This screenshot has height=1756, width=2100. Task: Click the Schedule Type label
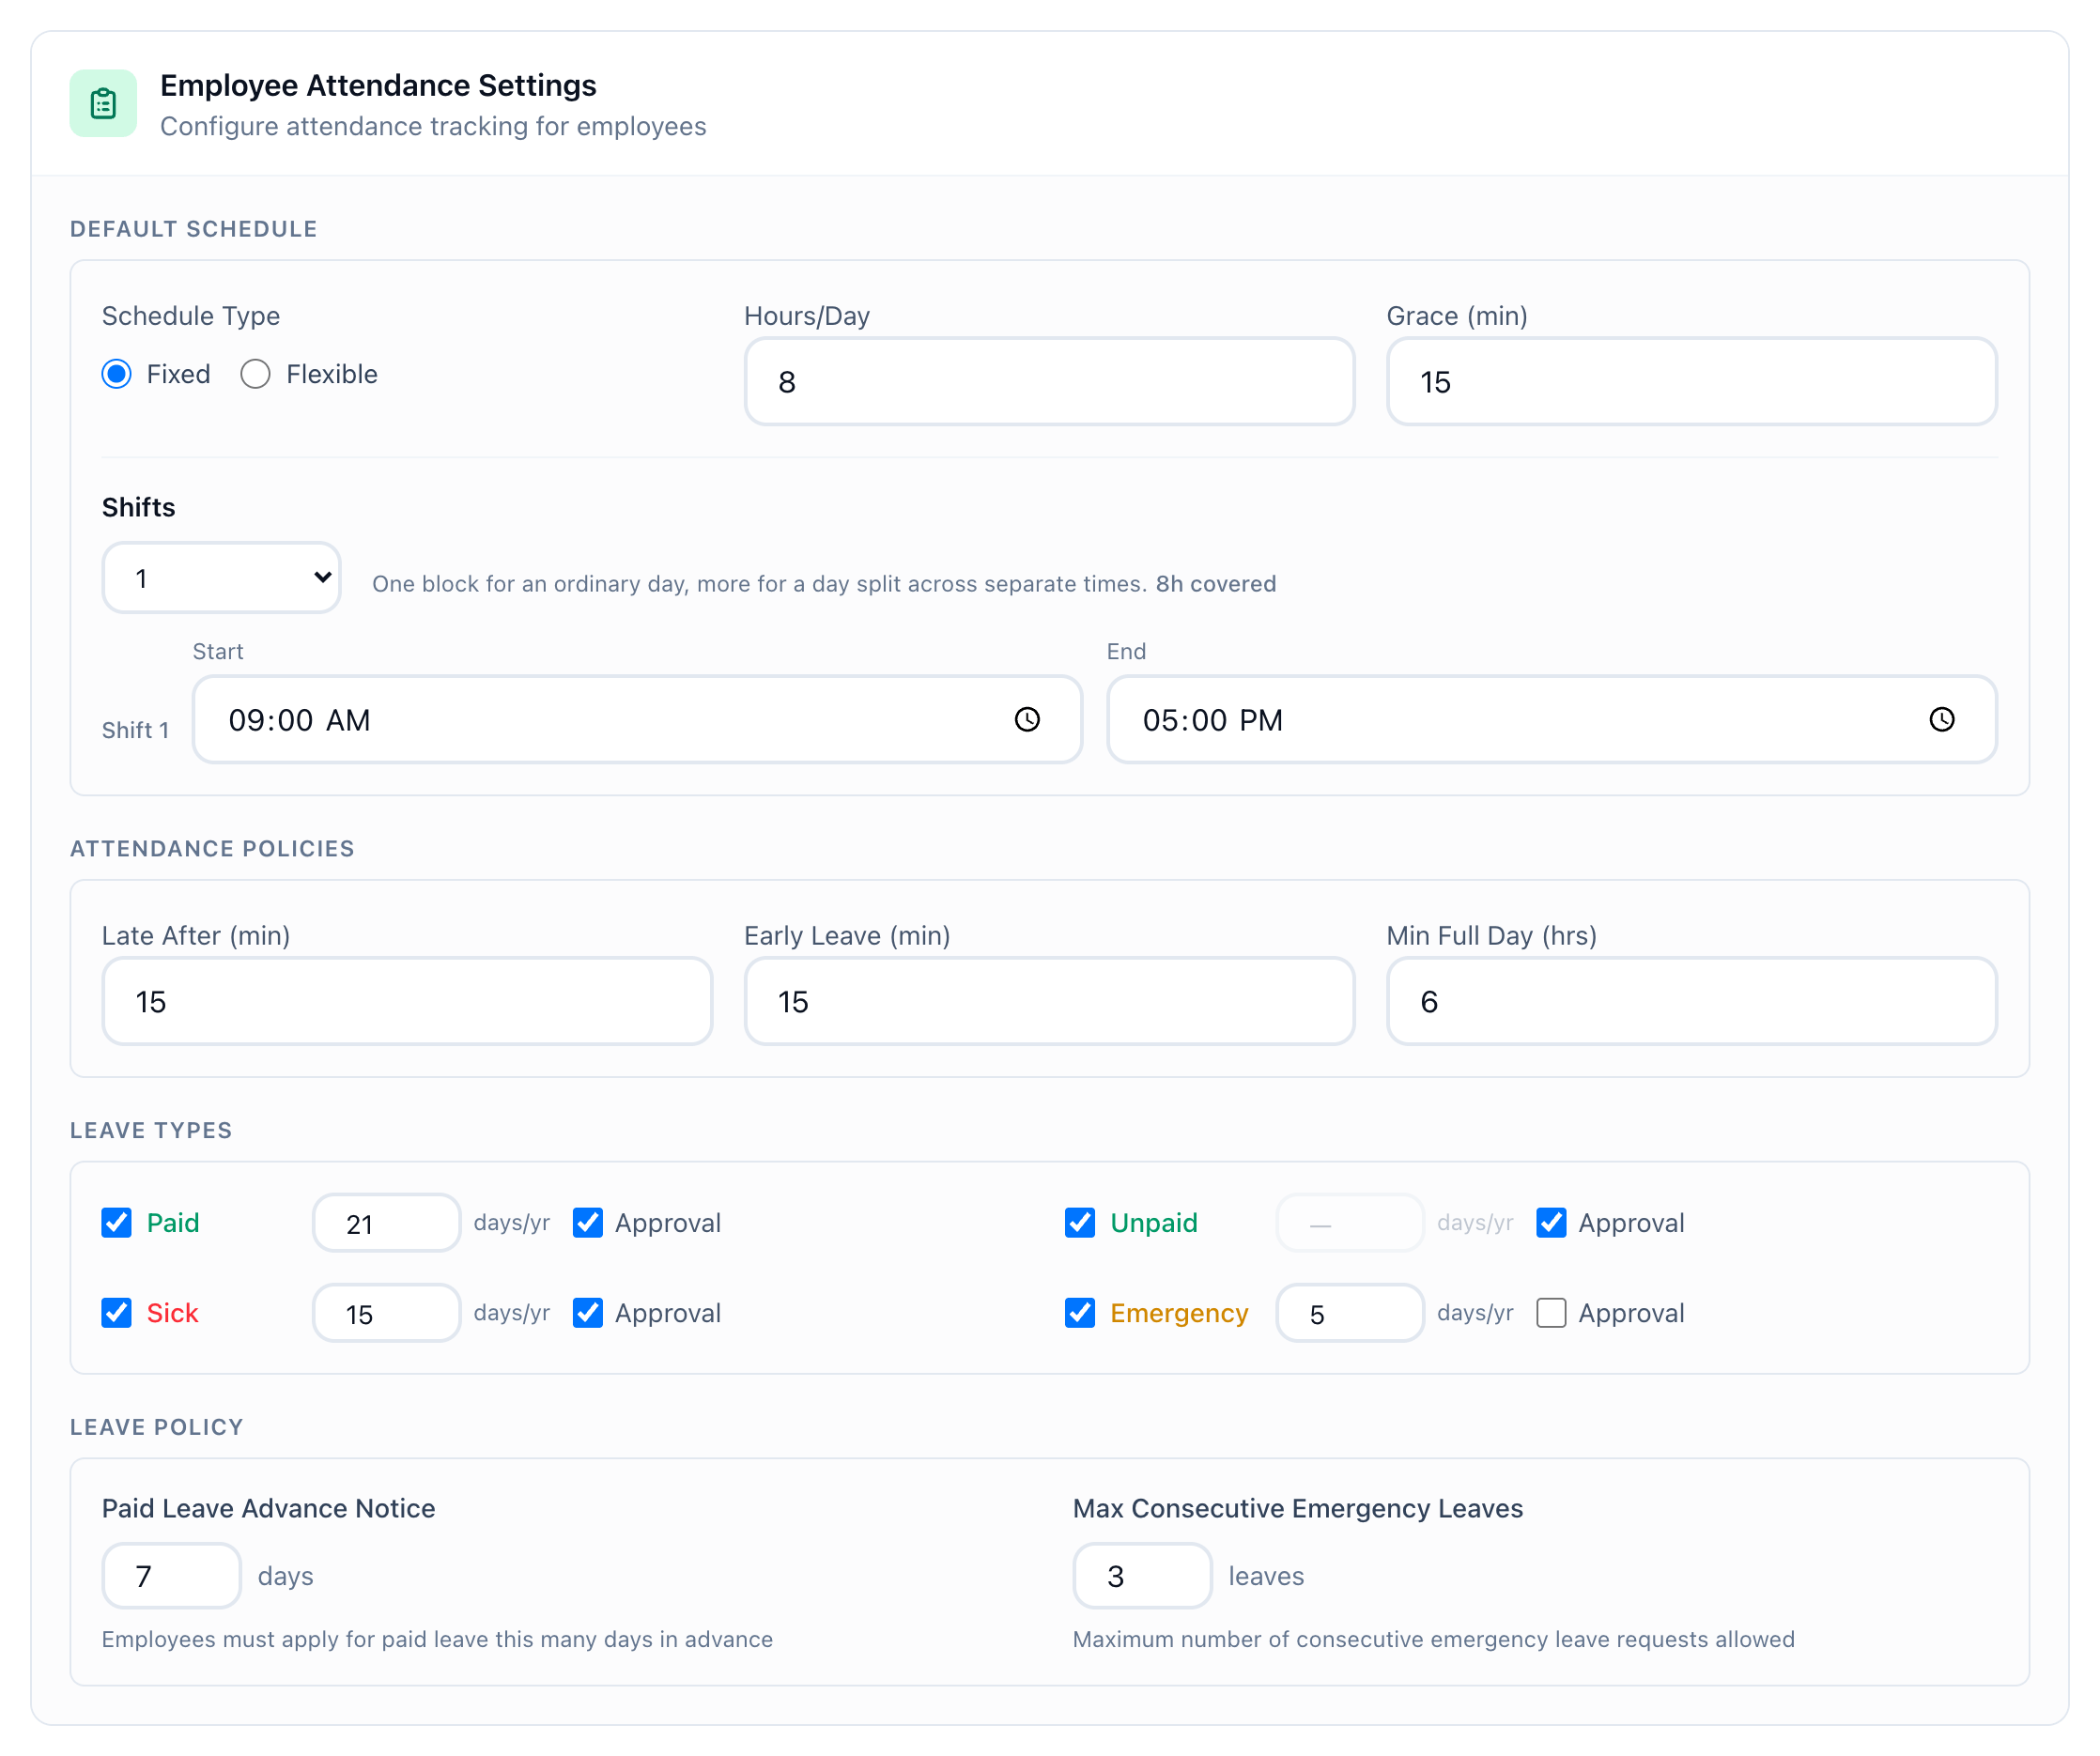click(x=191, y=316)
